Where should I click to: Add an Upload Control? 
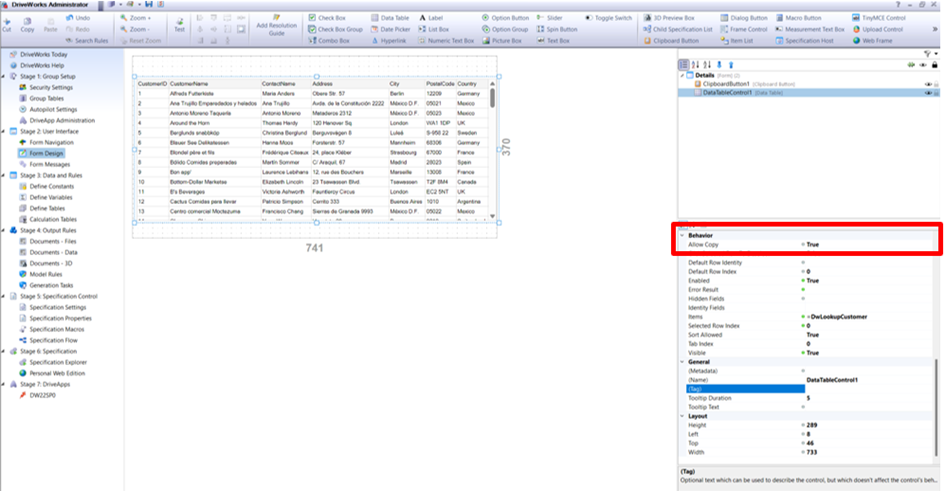pos(878,30)
